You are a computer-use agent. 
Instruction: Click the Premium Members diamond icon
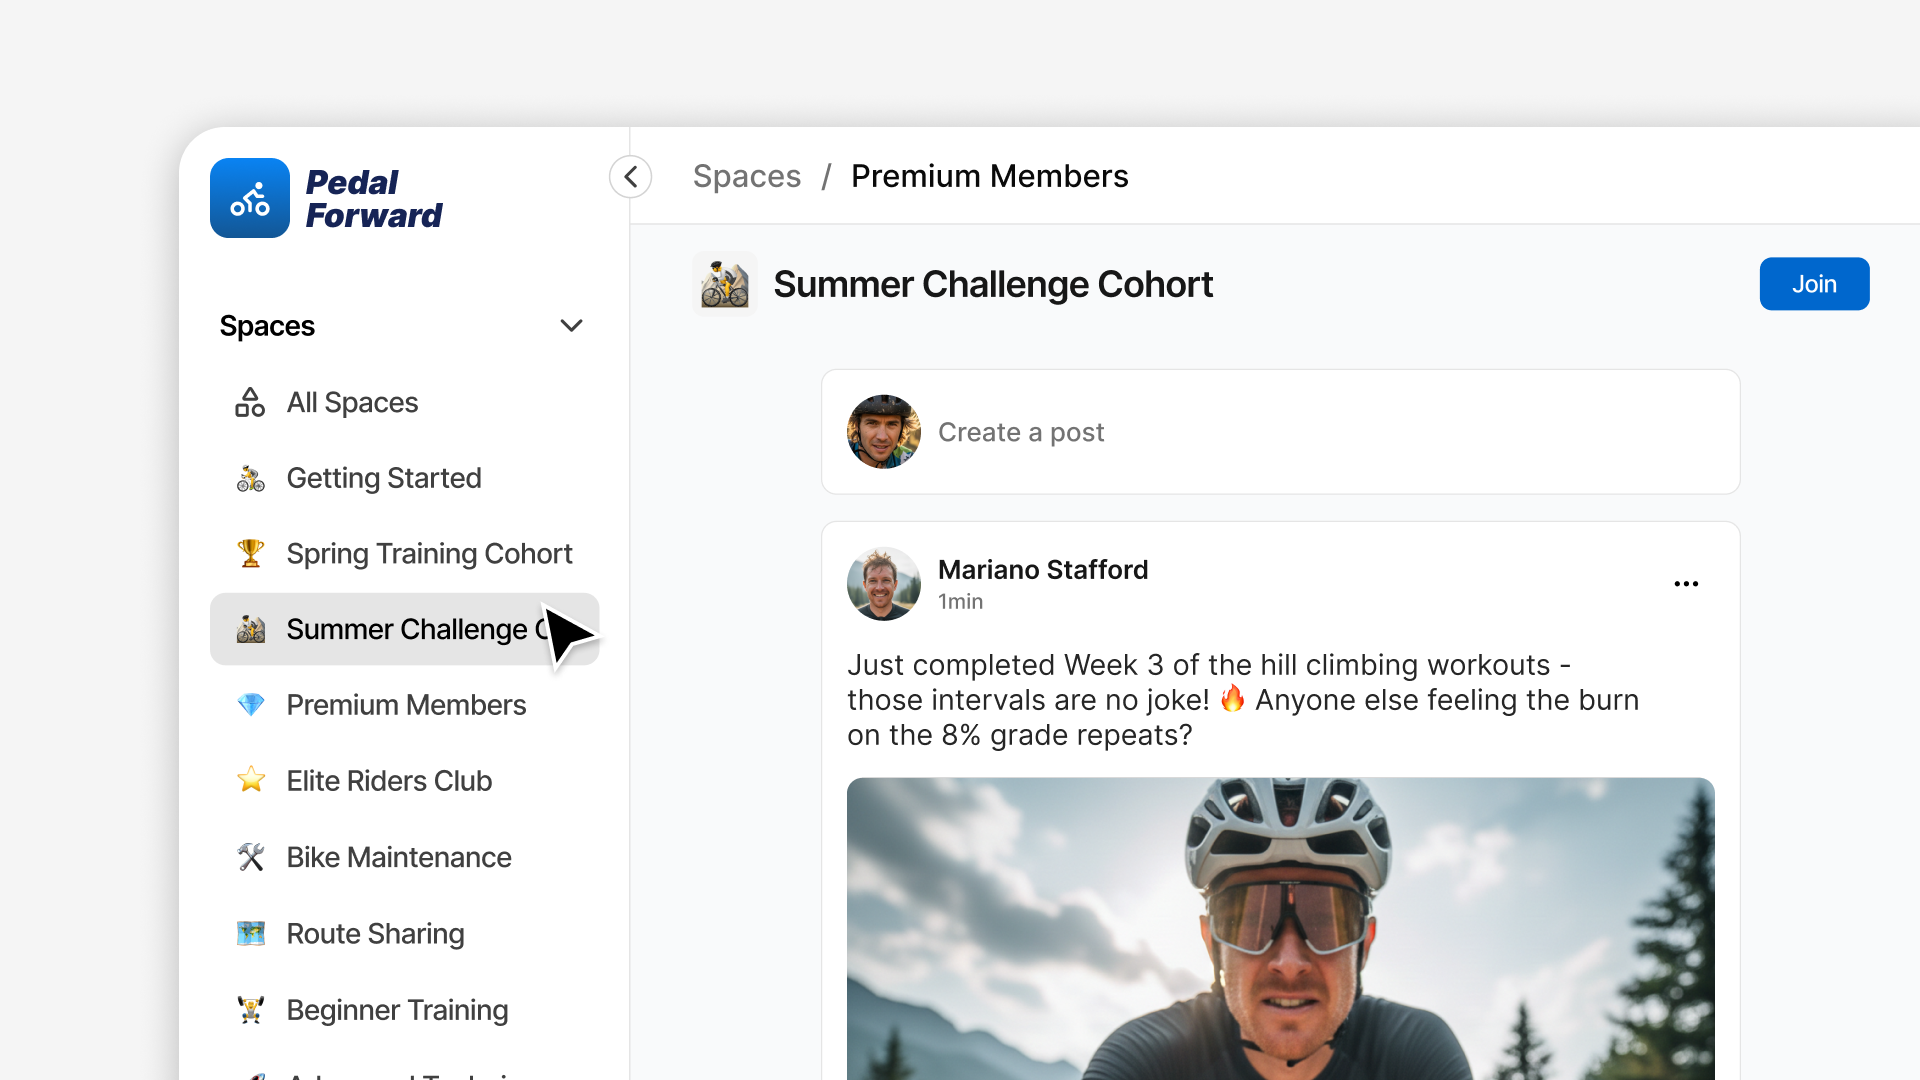pyautogui.click(x=250, y=705)
